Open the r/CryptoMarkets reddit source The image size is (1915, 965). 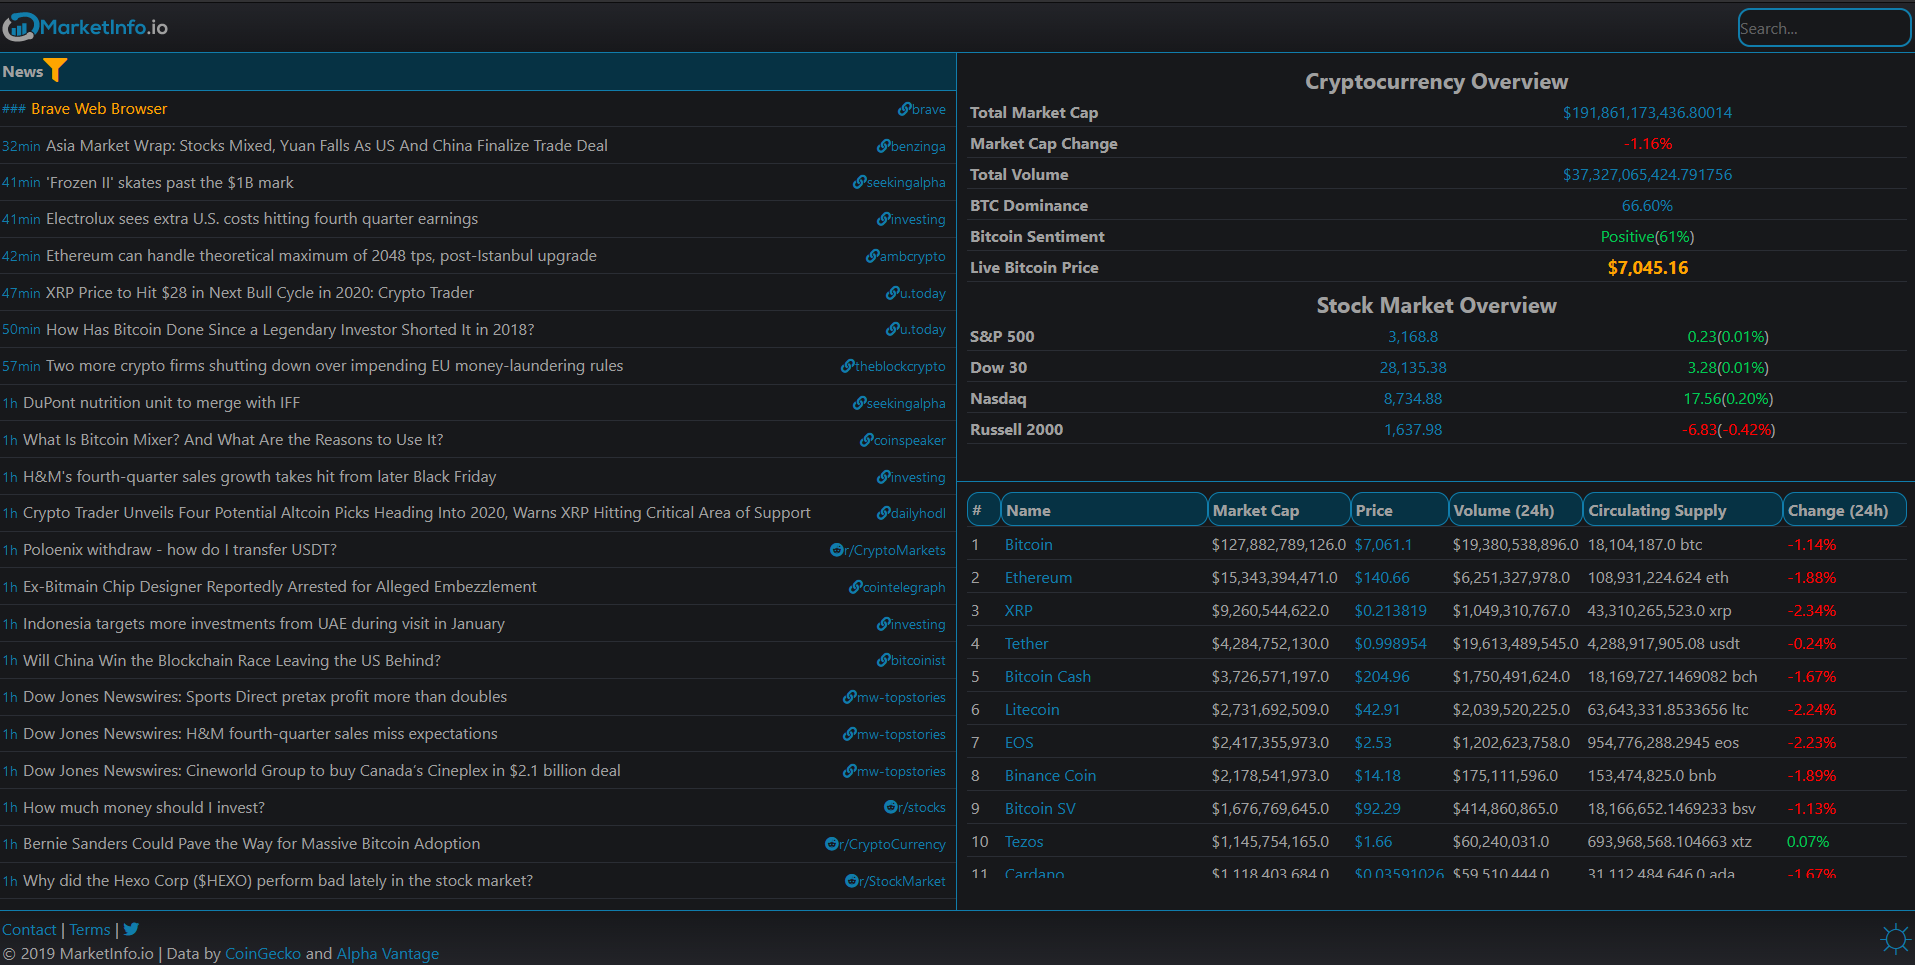[x=888, y=550]
